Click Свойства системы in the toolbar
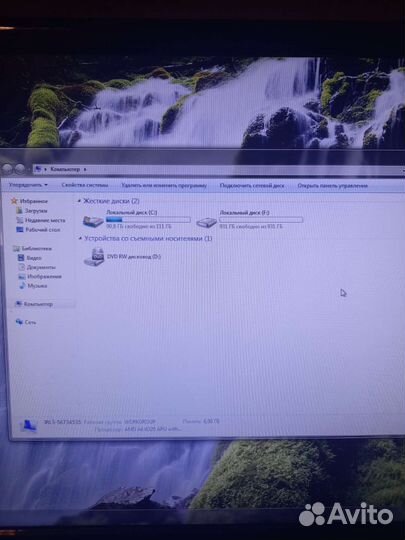405x540 pixels. [x=85, y=185]
